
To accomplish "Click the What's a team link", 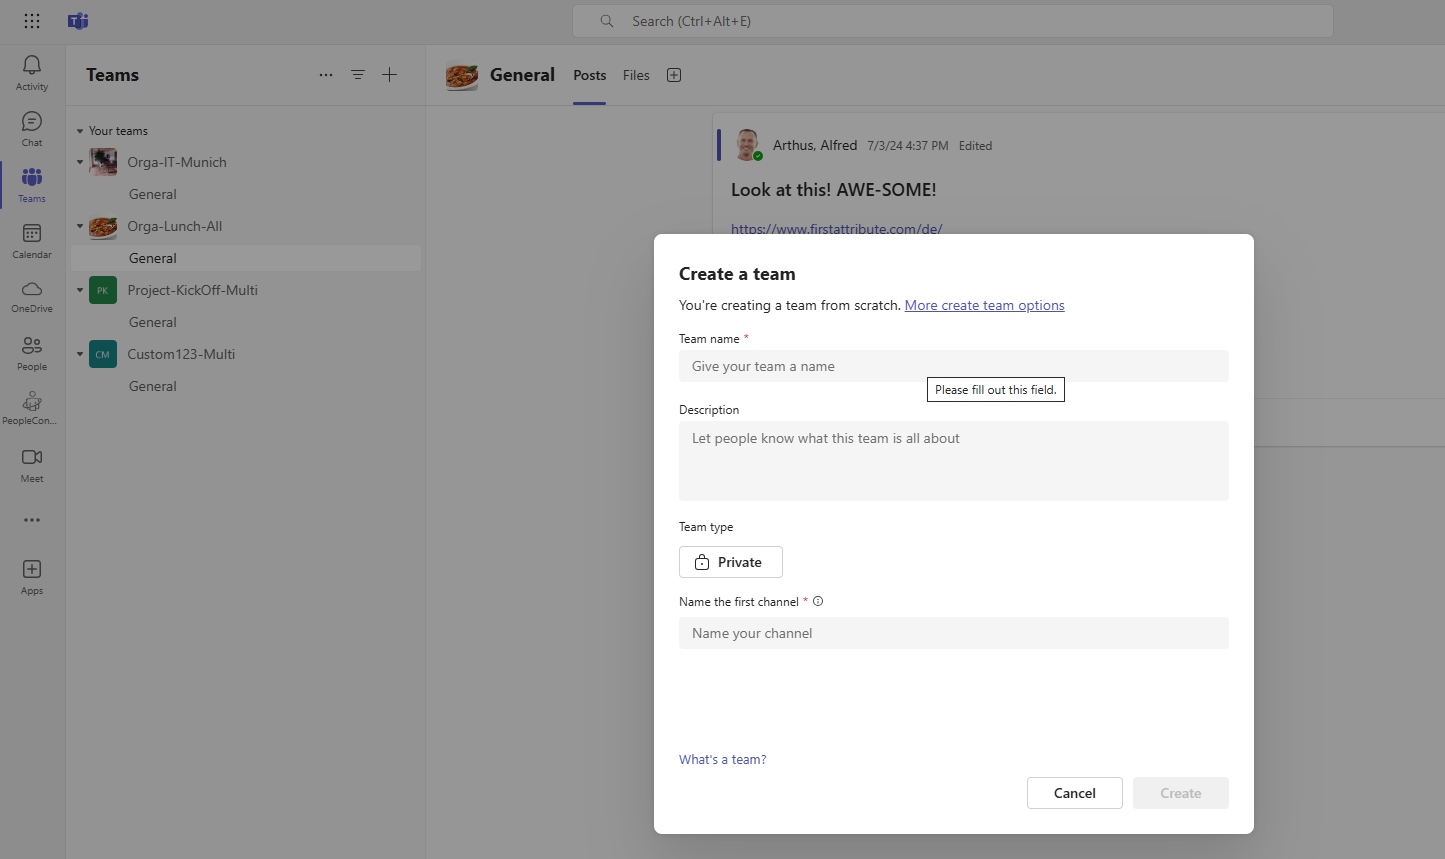I will pos(722,759).
